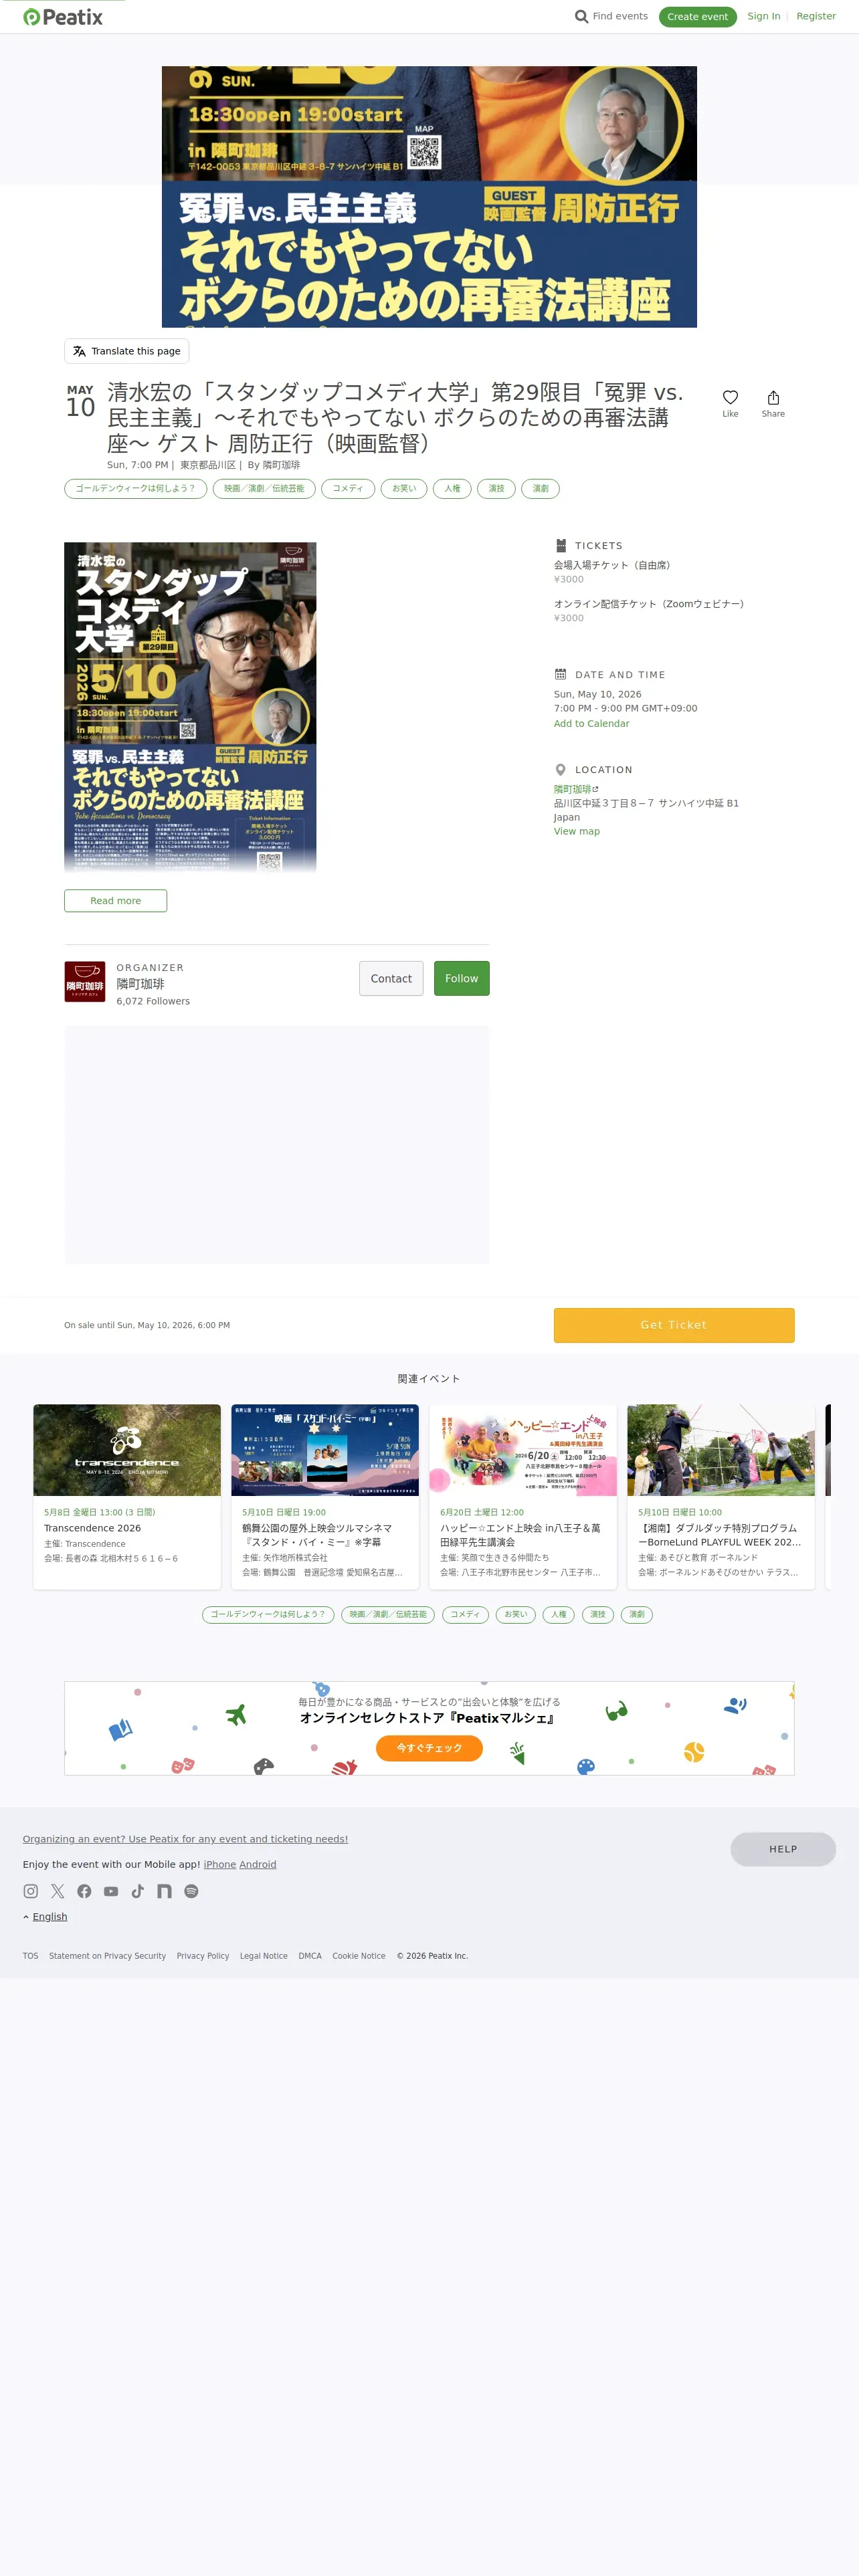Click the yellow Get Ticket button
The height and width of the screenshot is (2576, 859).
(x=674, y=1325)
